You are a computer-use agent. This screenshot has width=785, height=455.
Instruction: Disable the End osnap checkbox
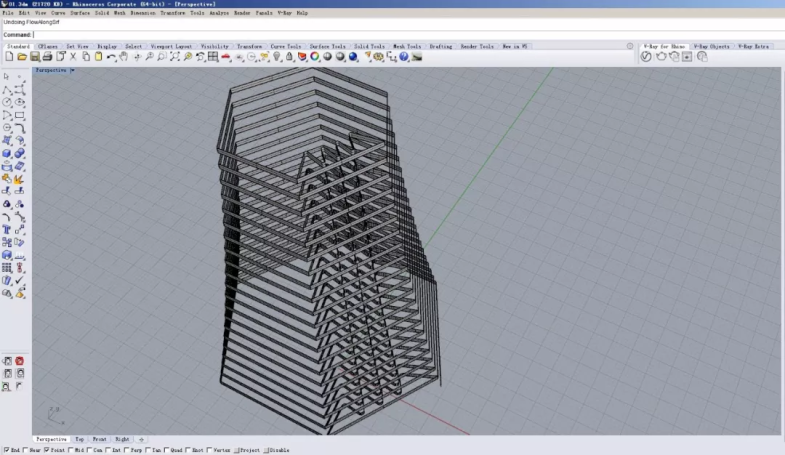[x=6, y=450]
